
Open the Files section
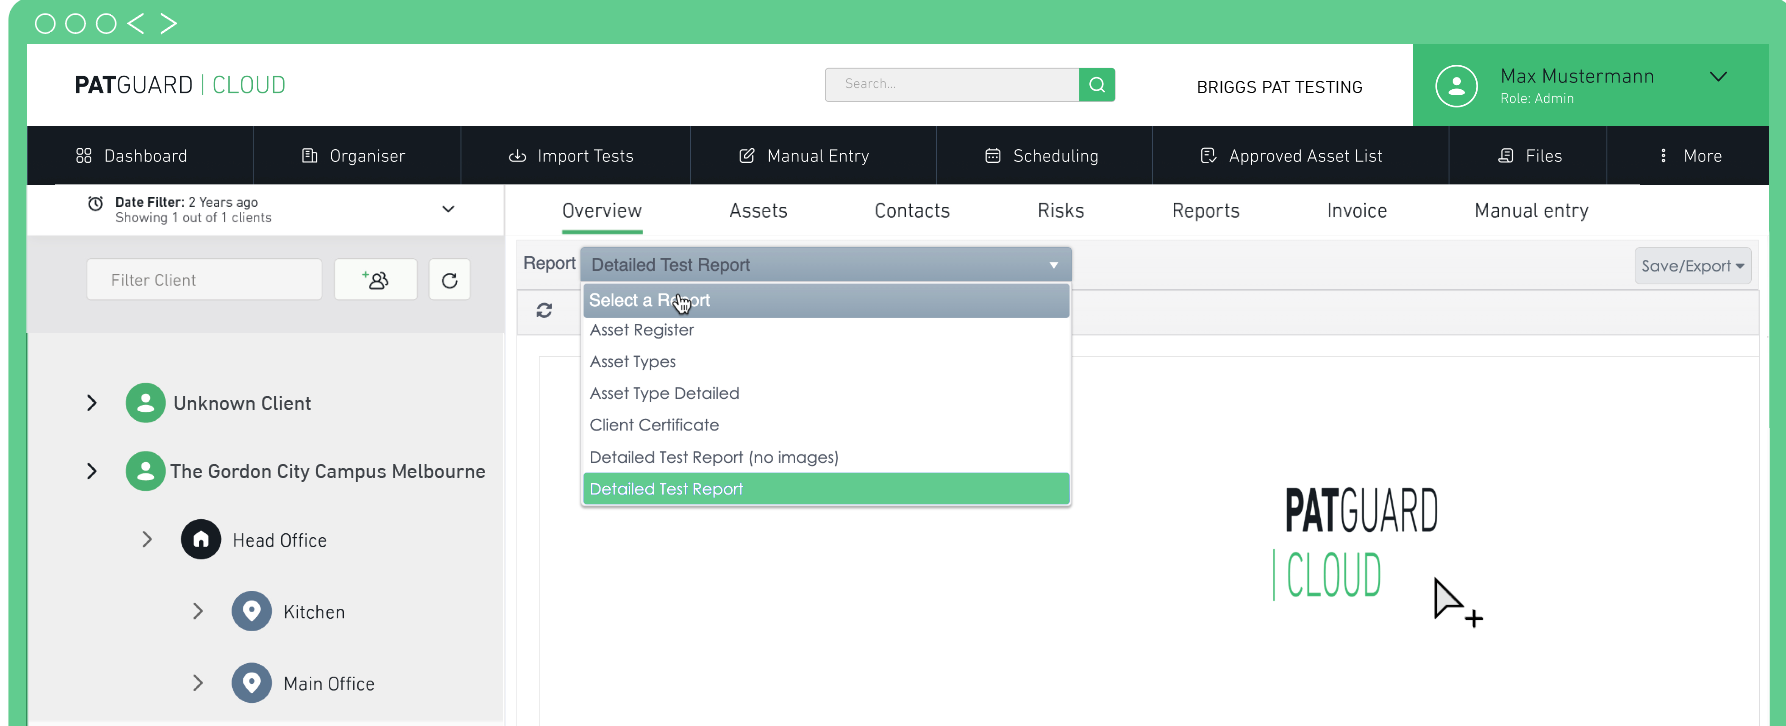click(1528, 156)
